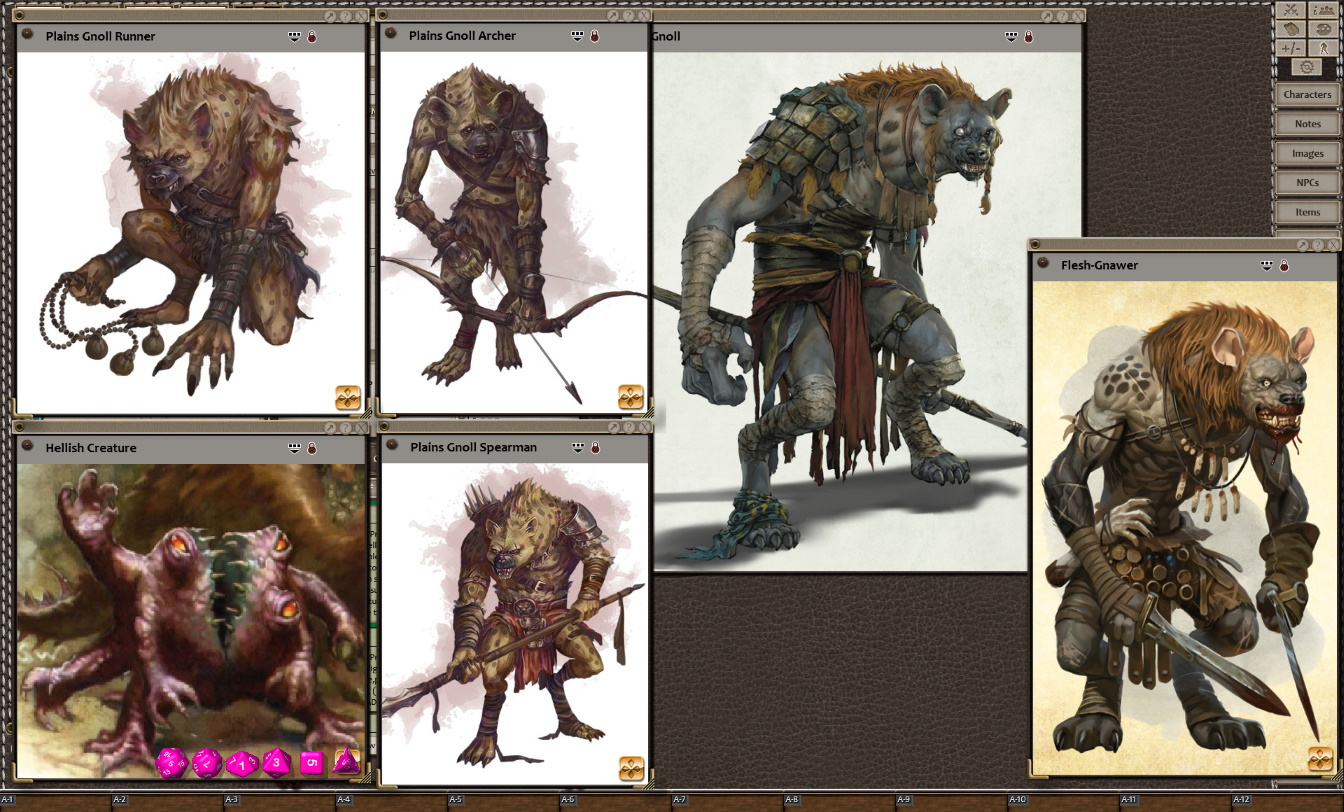Click the Plains Gnoll Spearman title text
1344x812 pixels.
point(473,447)
